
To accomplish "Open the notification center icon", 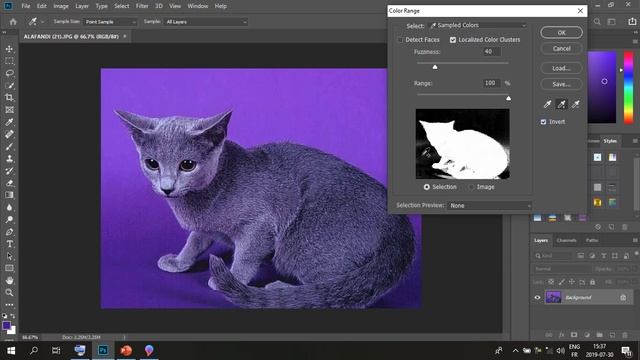I will pos(626,351).
